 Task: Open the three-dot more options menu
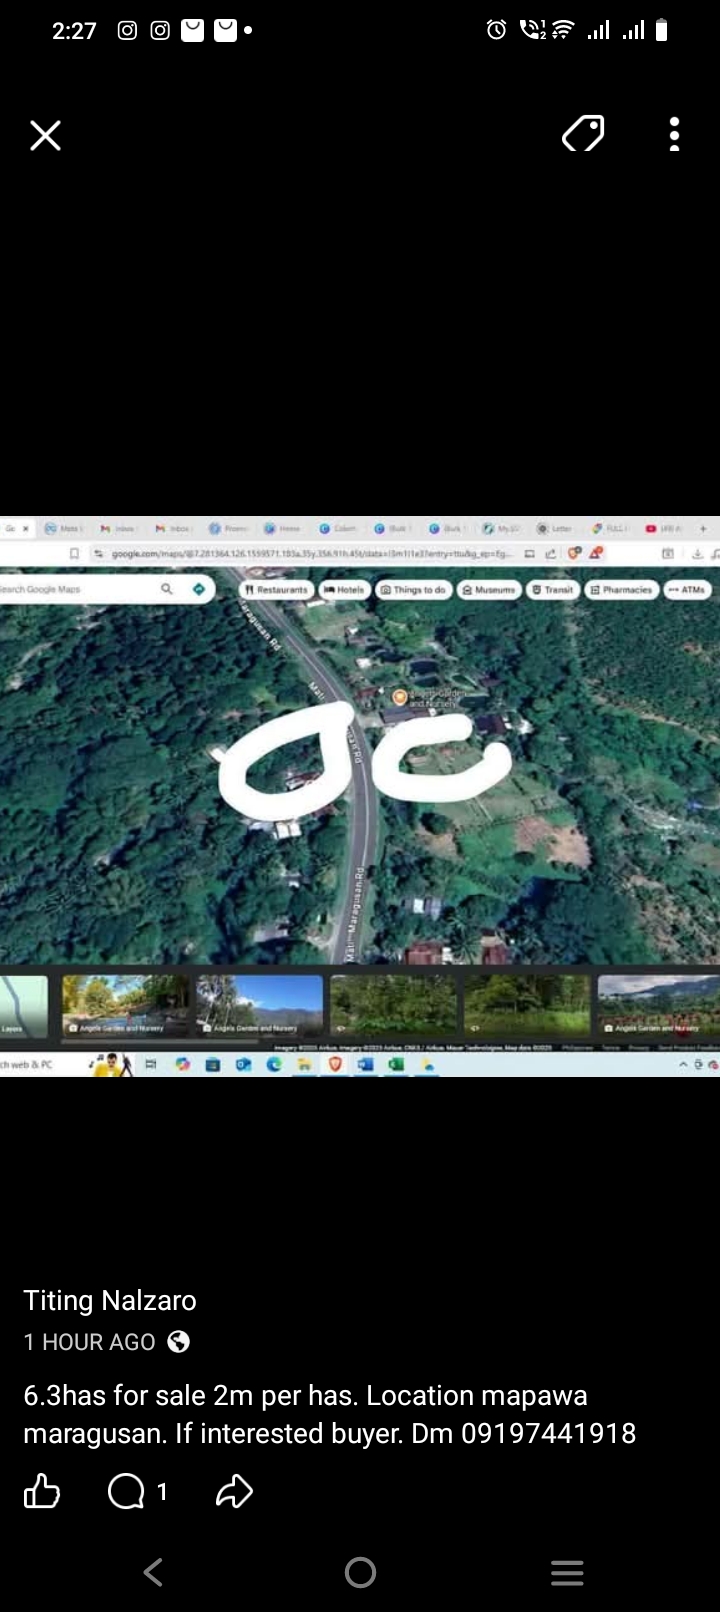(x=675, y=134)
